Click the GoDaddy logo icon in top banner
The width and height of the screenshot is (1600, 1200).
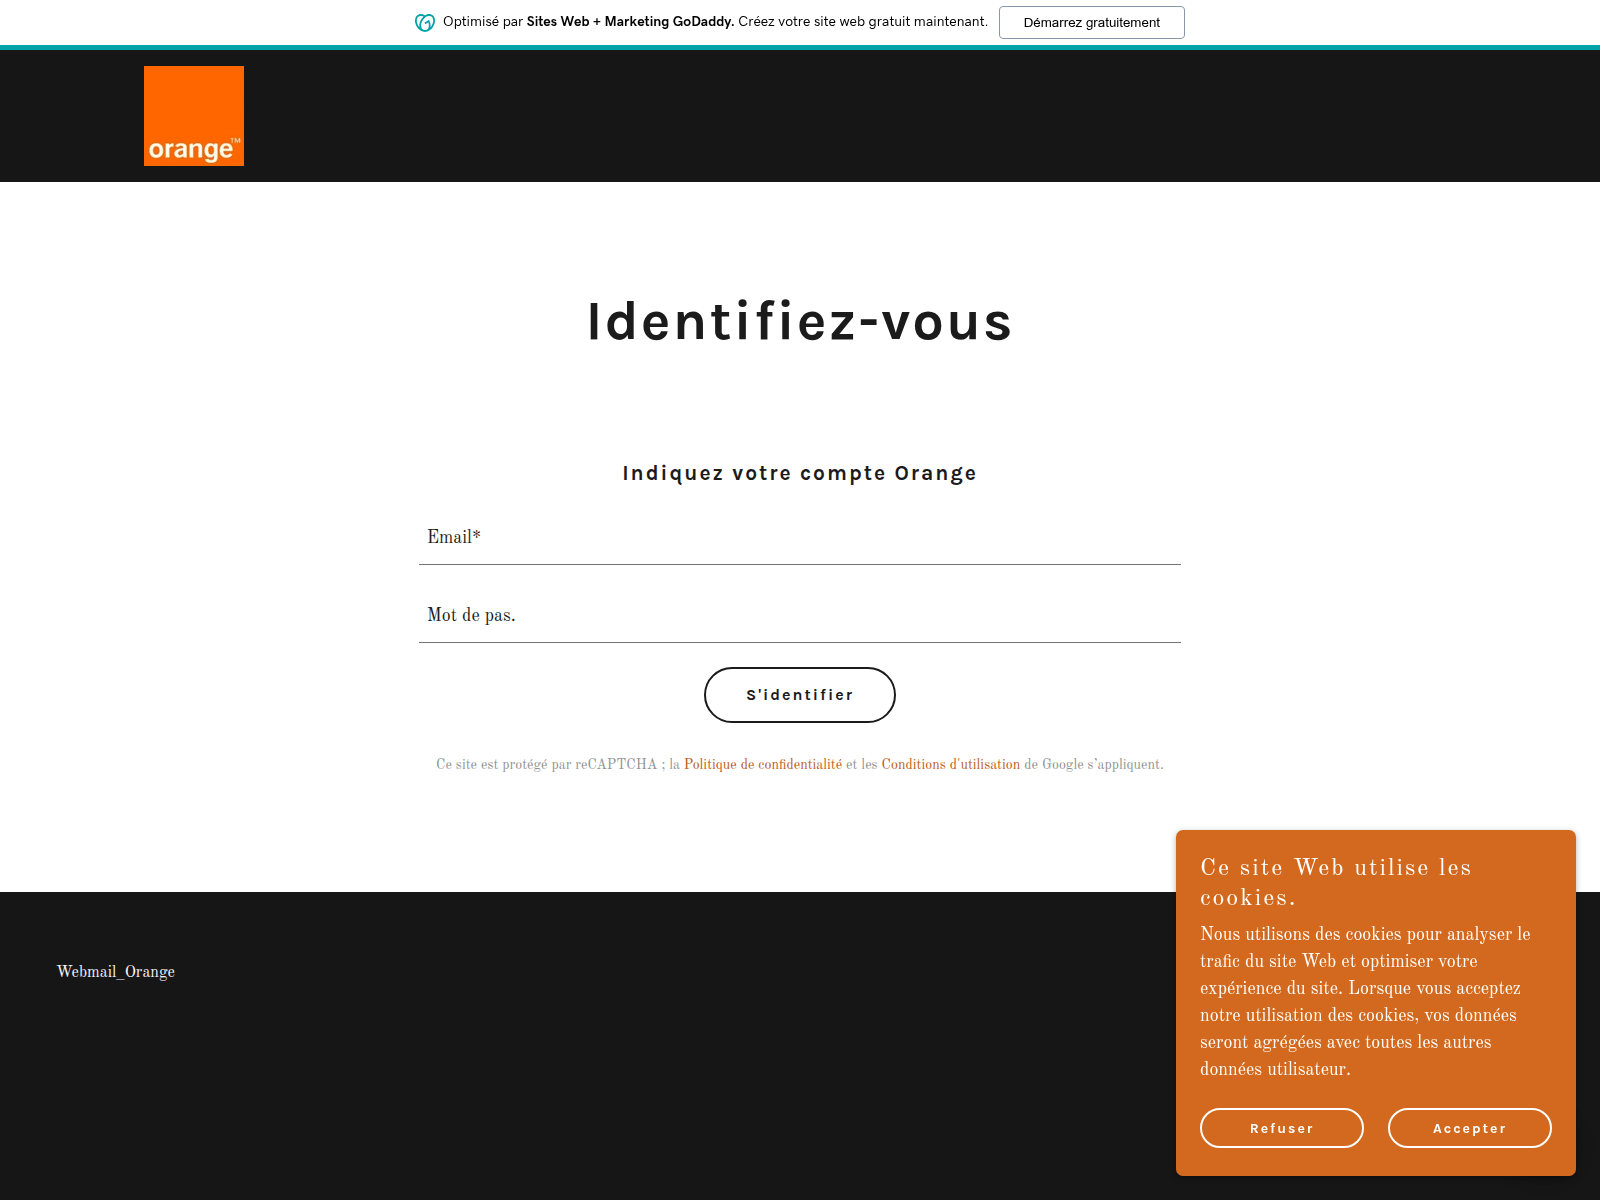(x=425, y=22)
